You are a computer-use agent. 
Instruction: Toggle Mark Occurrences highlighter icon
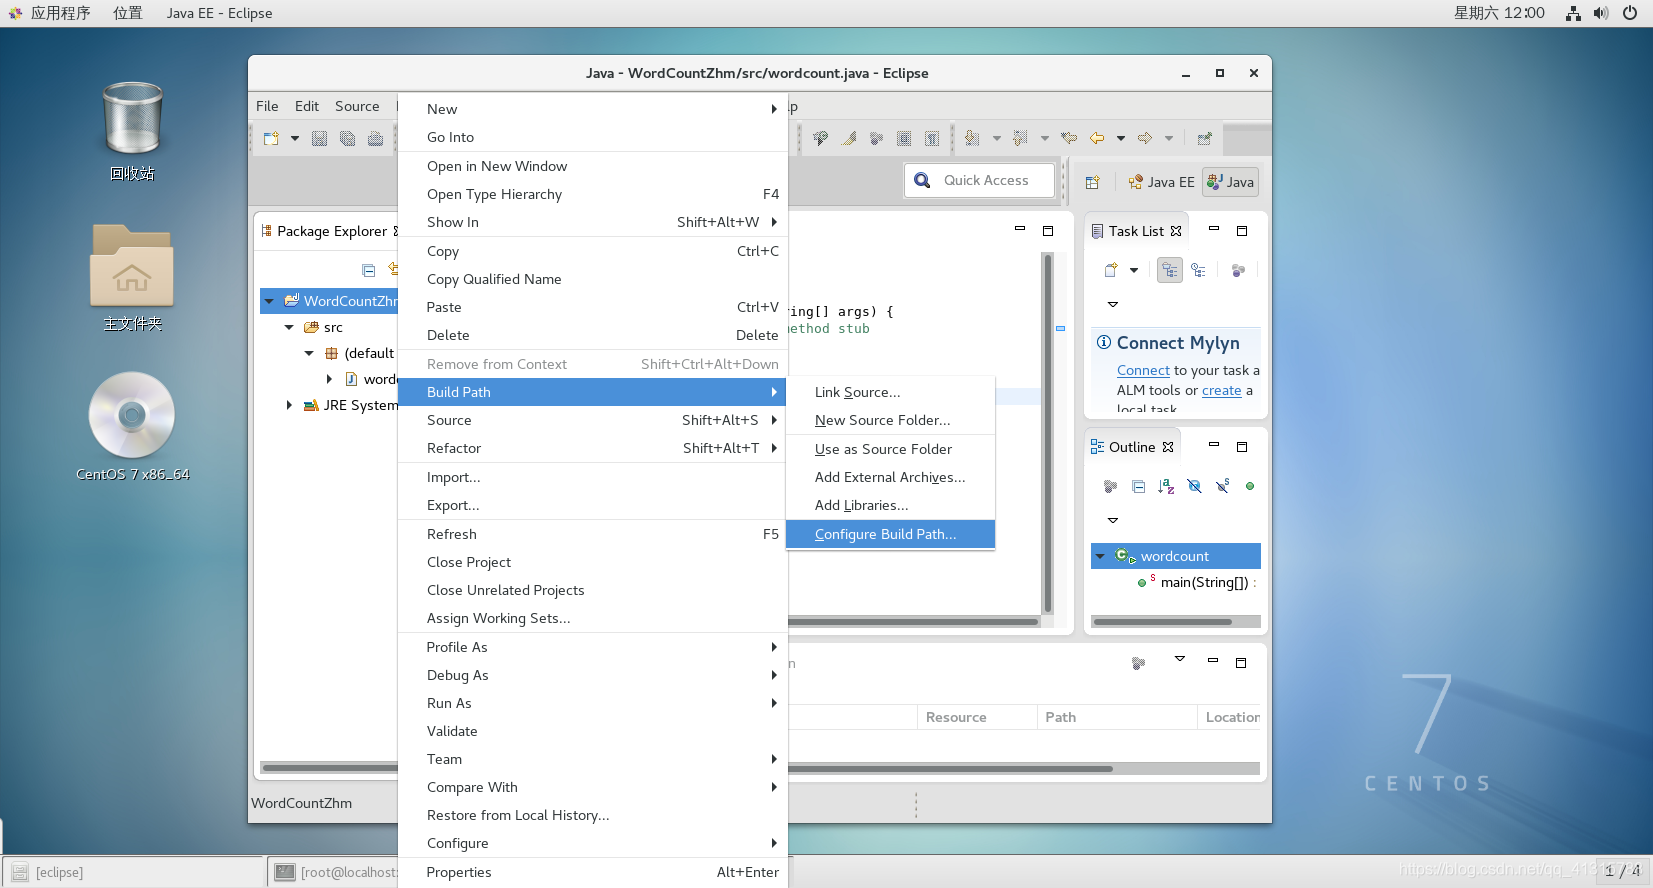point(848,139)
